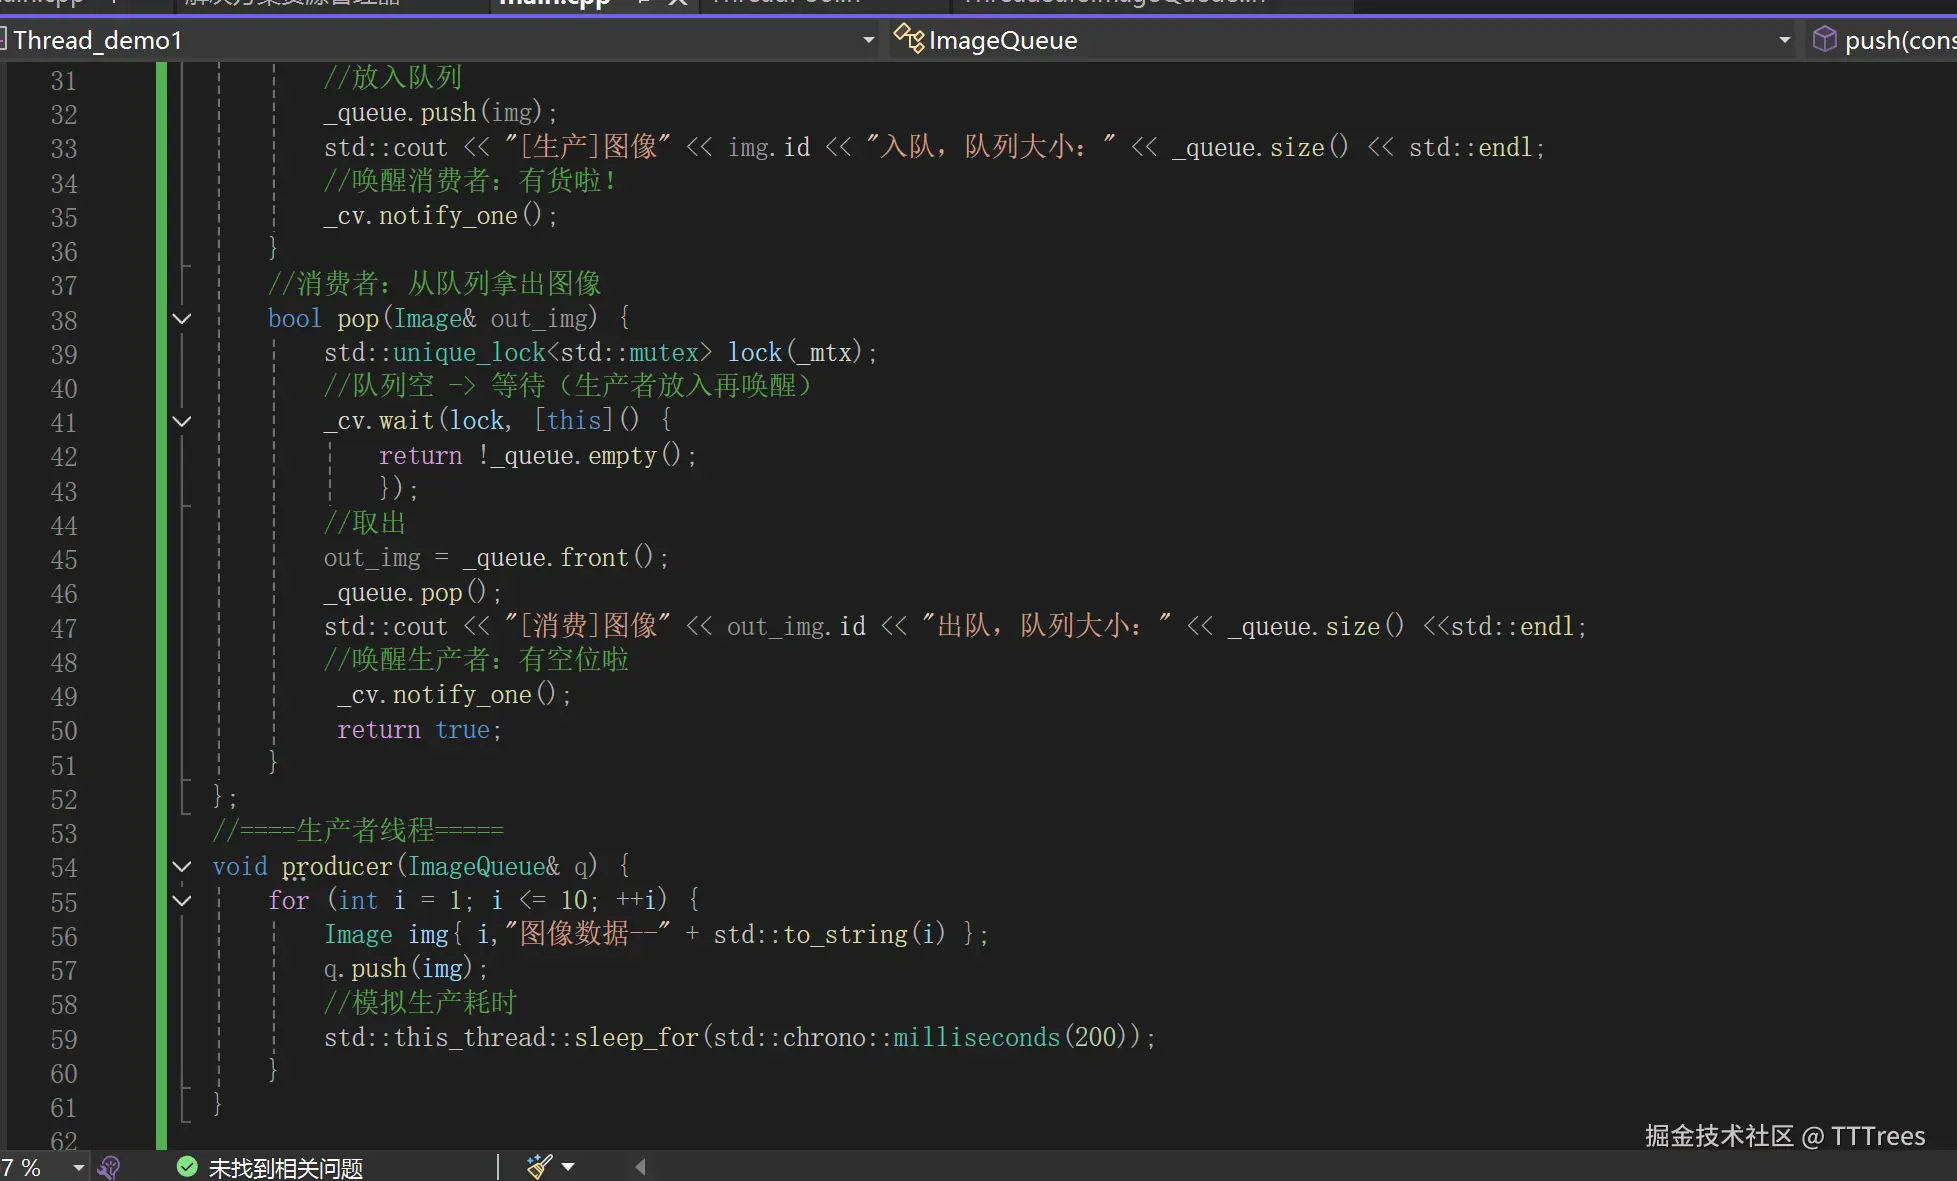Open the code cleanup broom icon
1957x1181 pixels.
(540, 1166)
